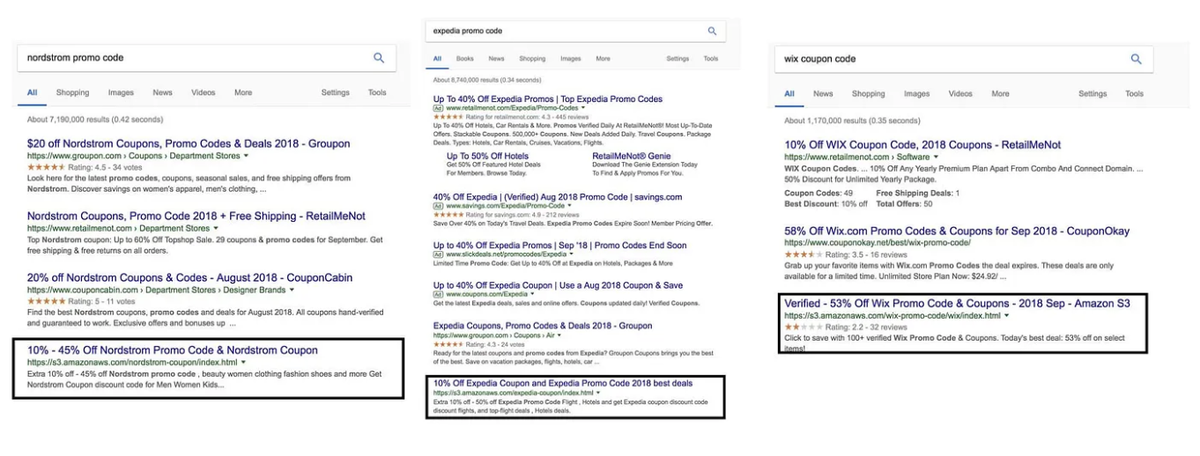Open '10% - 45% Off Nordstrom Promo Code' result
Screen dimensions: 1200x456
[172, 351]
